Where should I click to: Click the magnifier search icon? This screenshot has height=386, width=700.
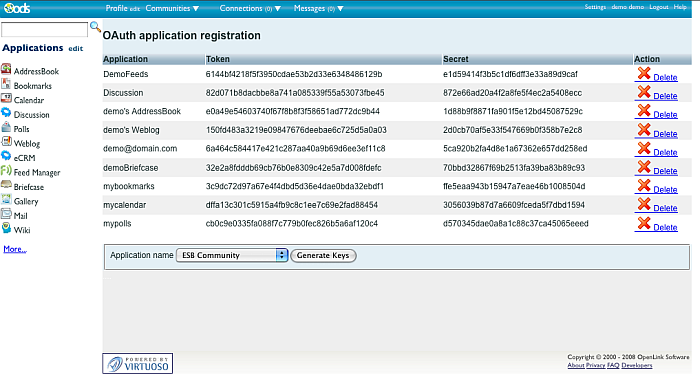pos(95,27)
